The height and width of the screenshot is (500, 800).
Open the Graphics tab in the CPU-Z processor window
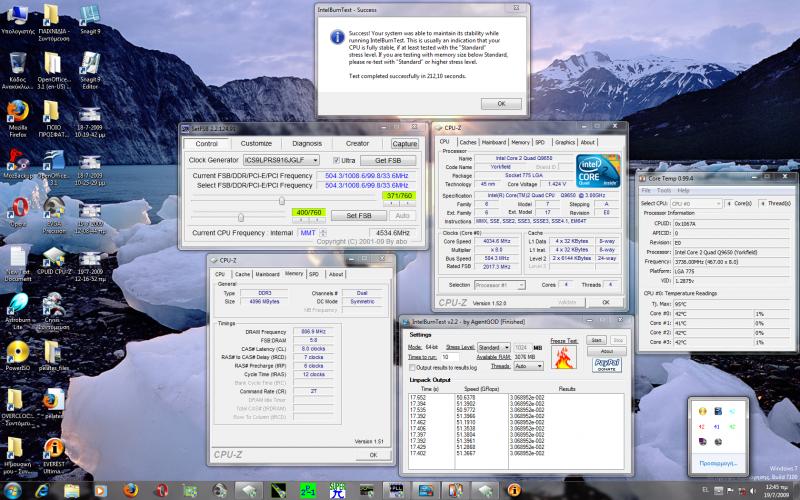[564, 142]
